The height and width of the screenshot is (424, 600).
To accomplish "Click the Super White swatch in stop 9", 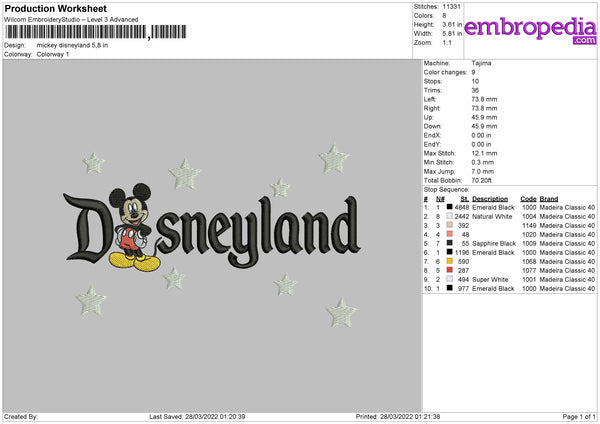I will [x=450, y=279].
